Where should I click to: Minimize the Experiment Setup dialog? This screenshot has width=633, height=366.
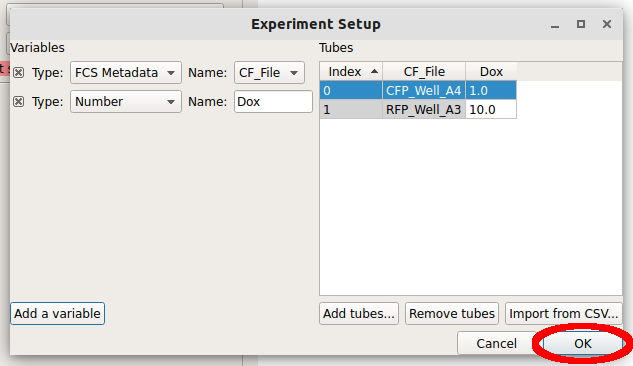[x=555, y=25]
